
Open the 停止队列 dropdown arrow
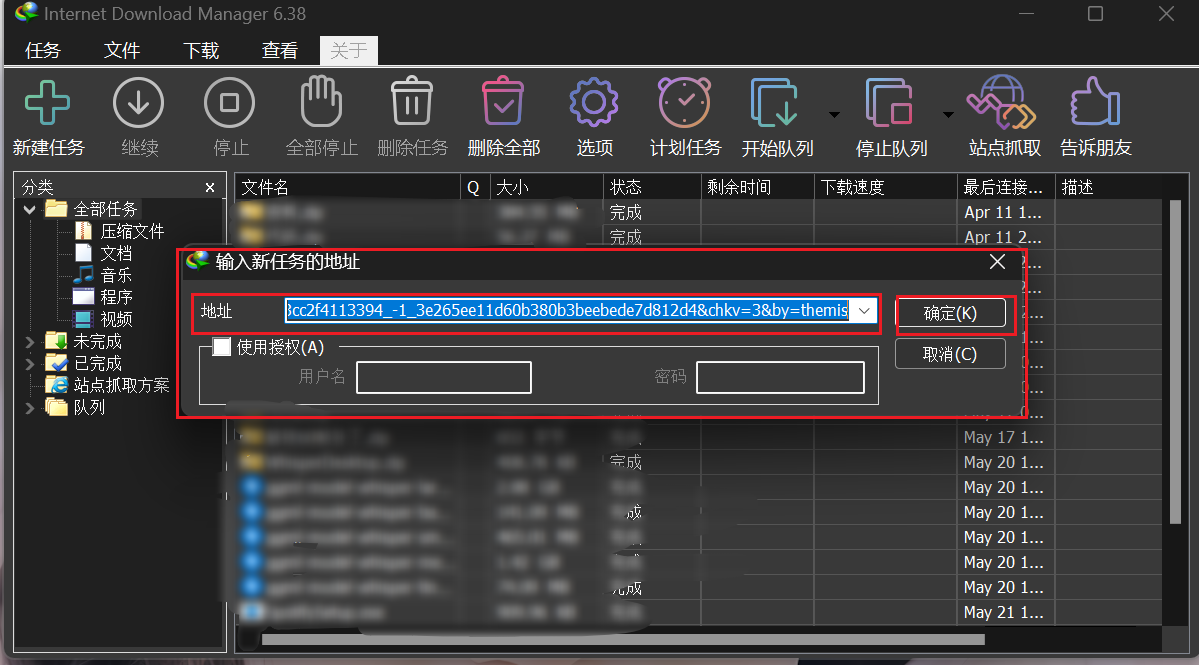click(948, 115)
